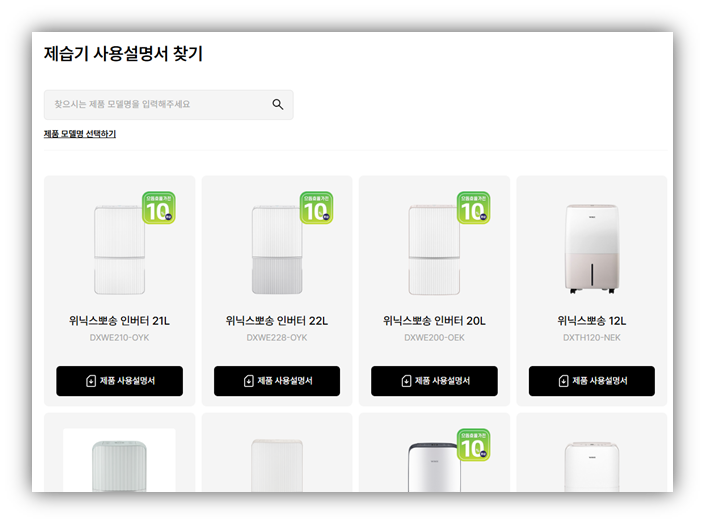Click model number DXTH120-NEK

[x=592, y=338]
